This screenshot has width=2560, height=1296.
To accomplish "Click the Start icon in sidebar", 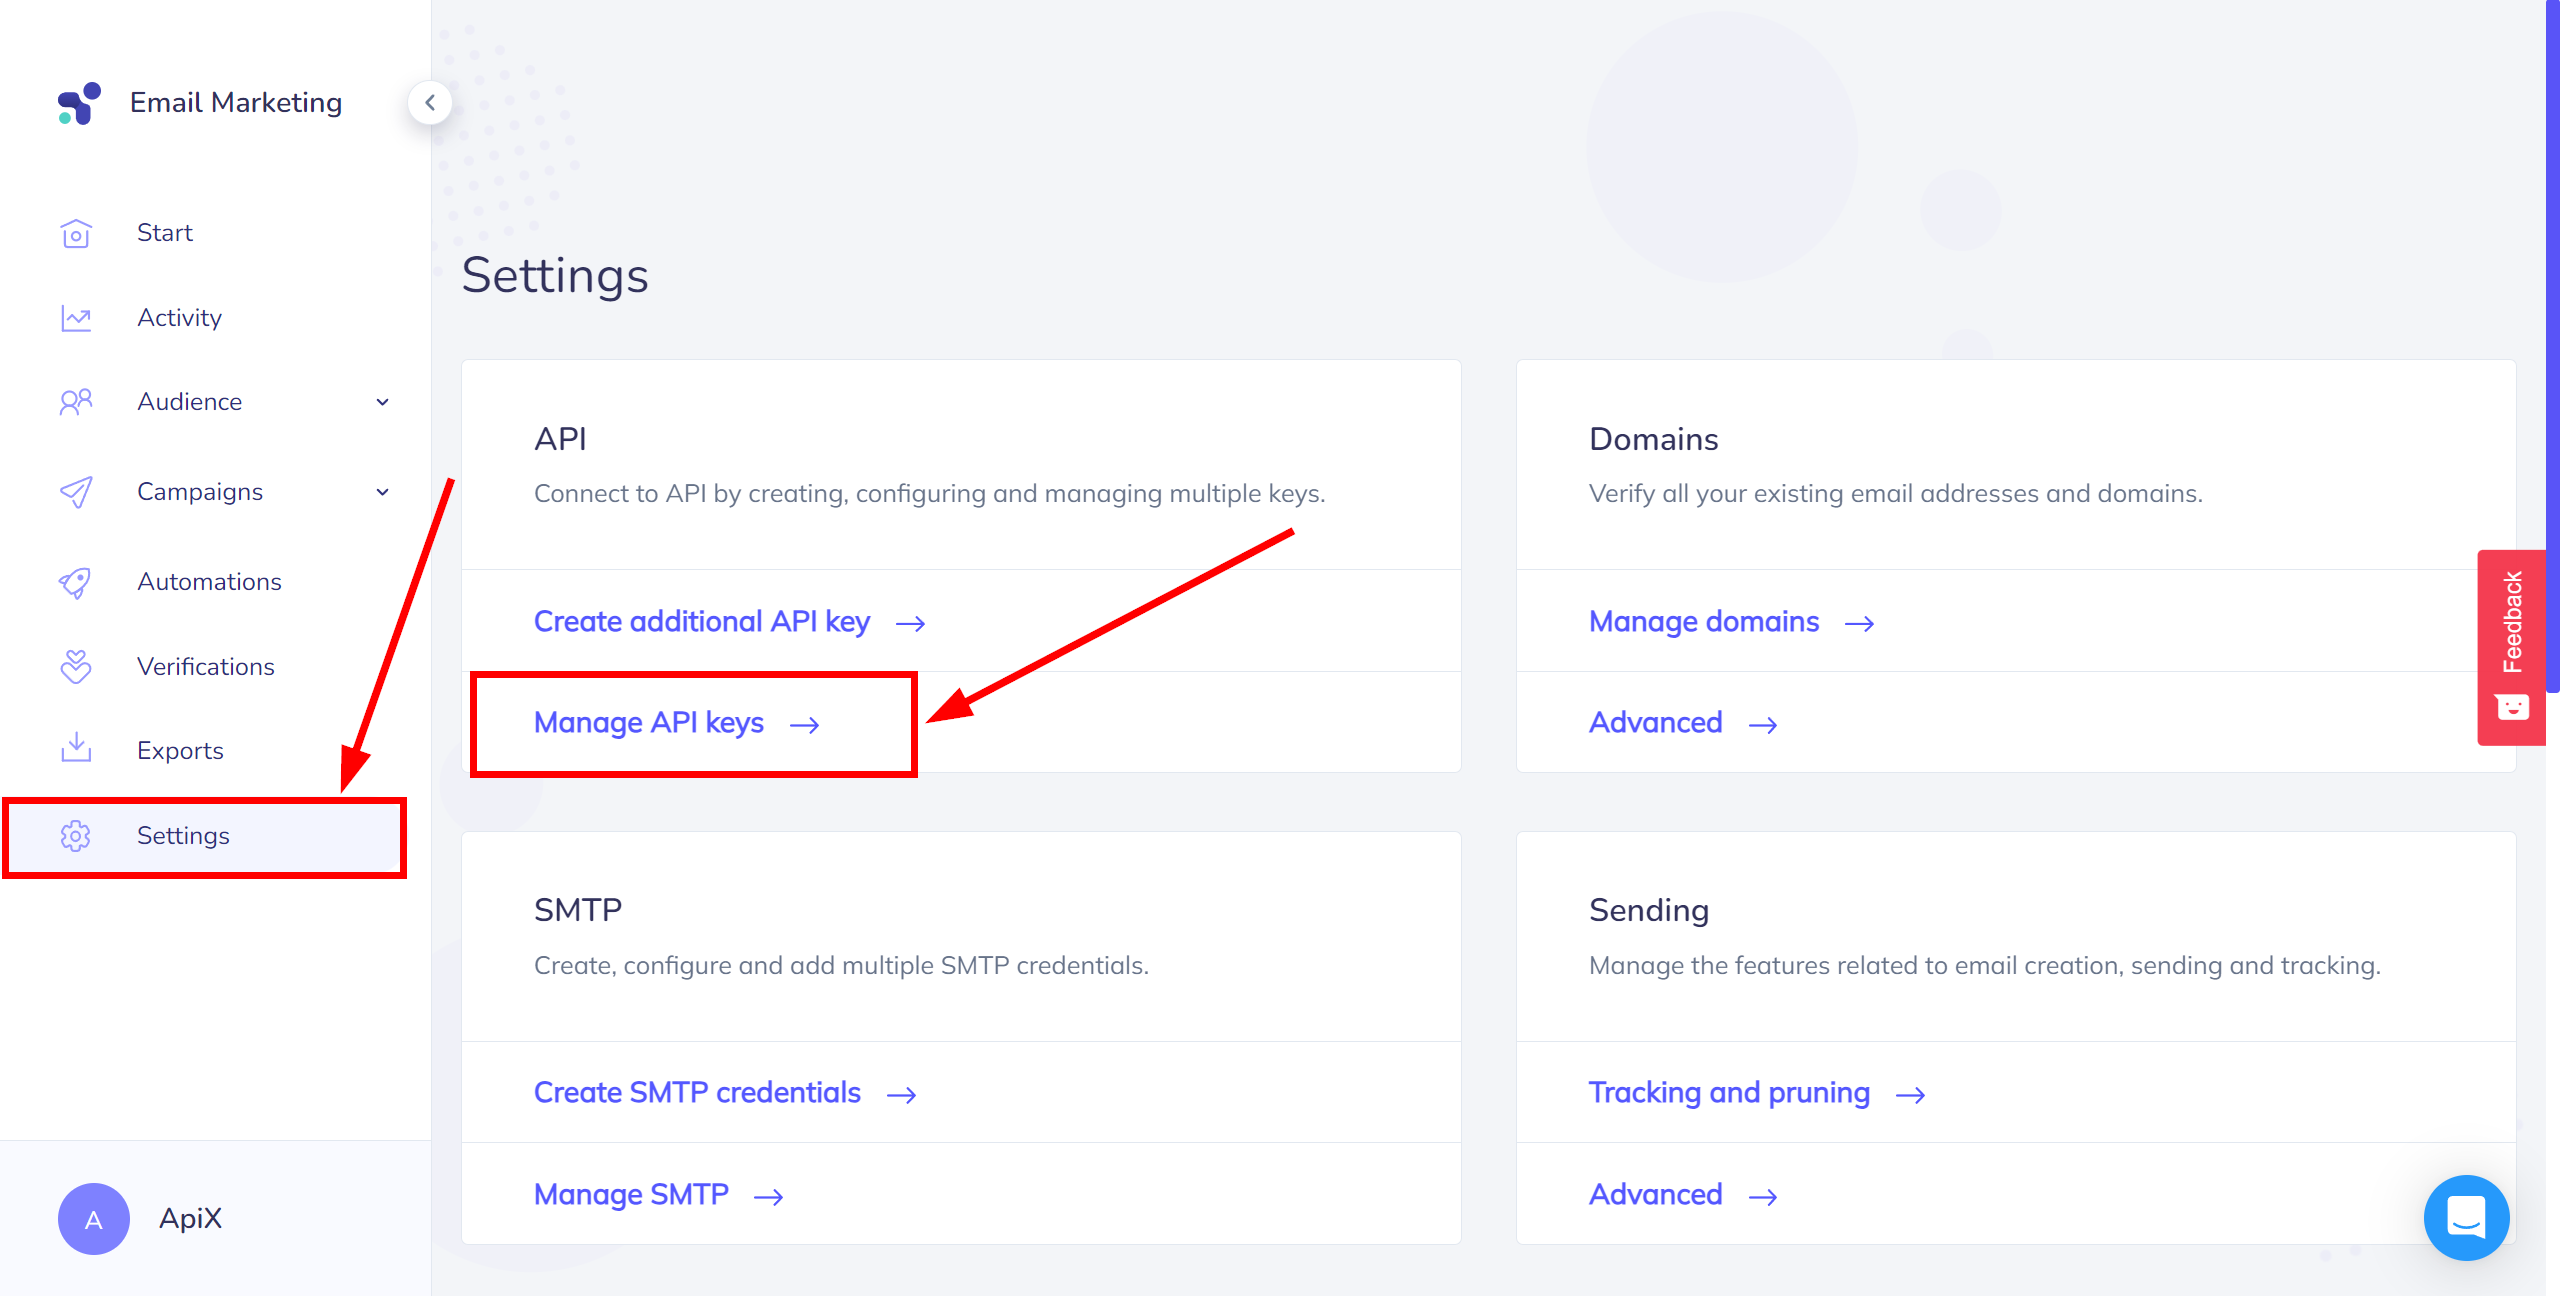I will pos(76,231).
